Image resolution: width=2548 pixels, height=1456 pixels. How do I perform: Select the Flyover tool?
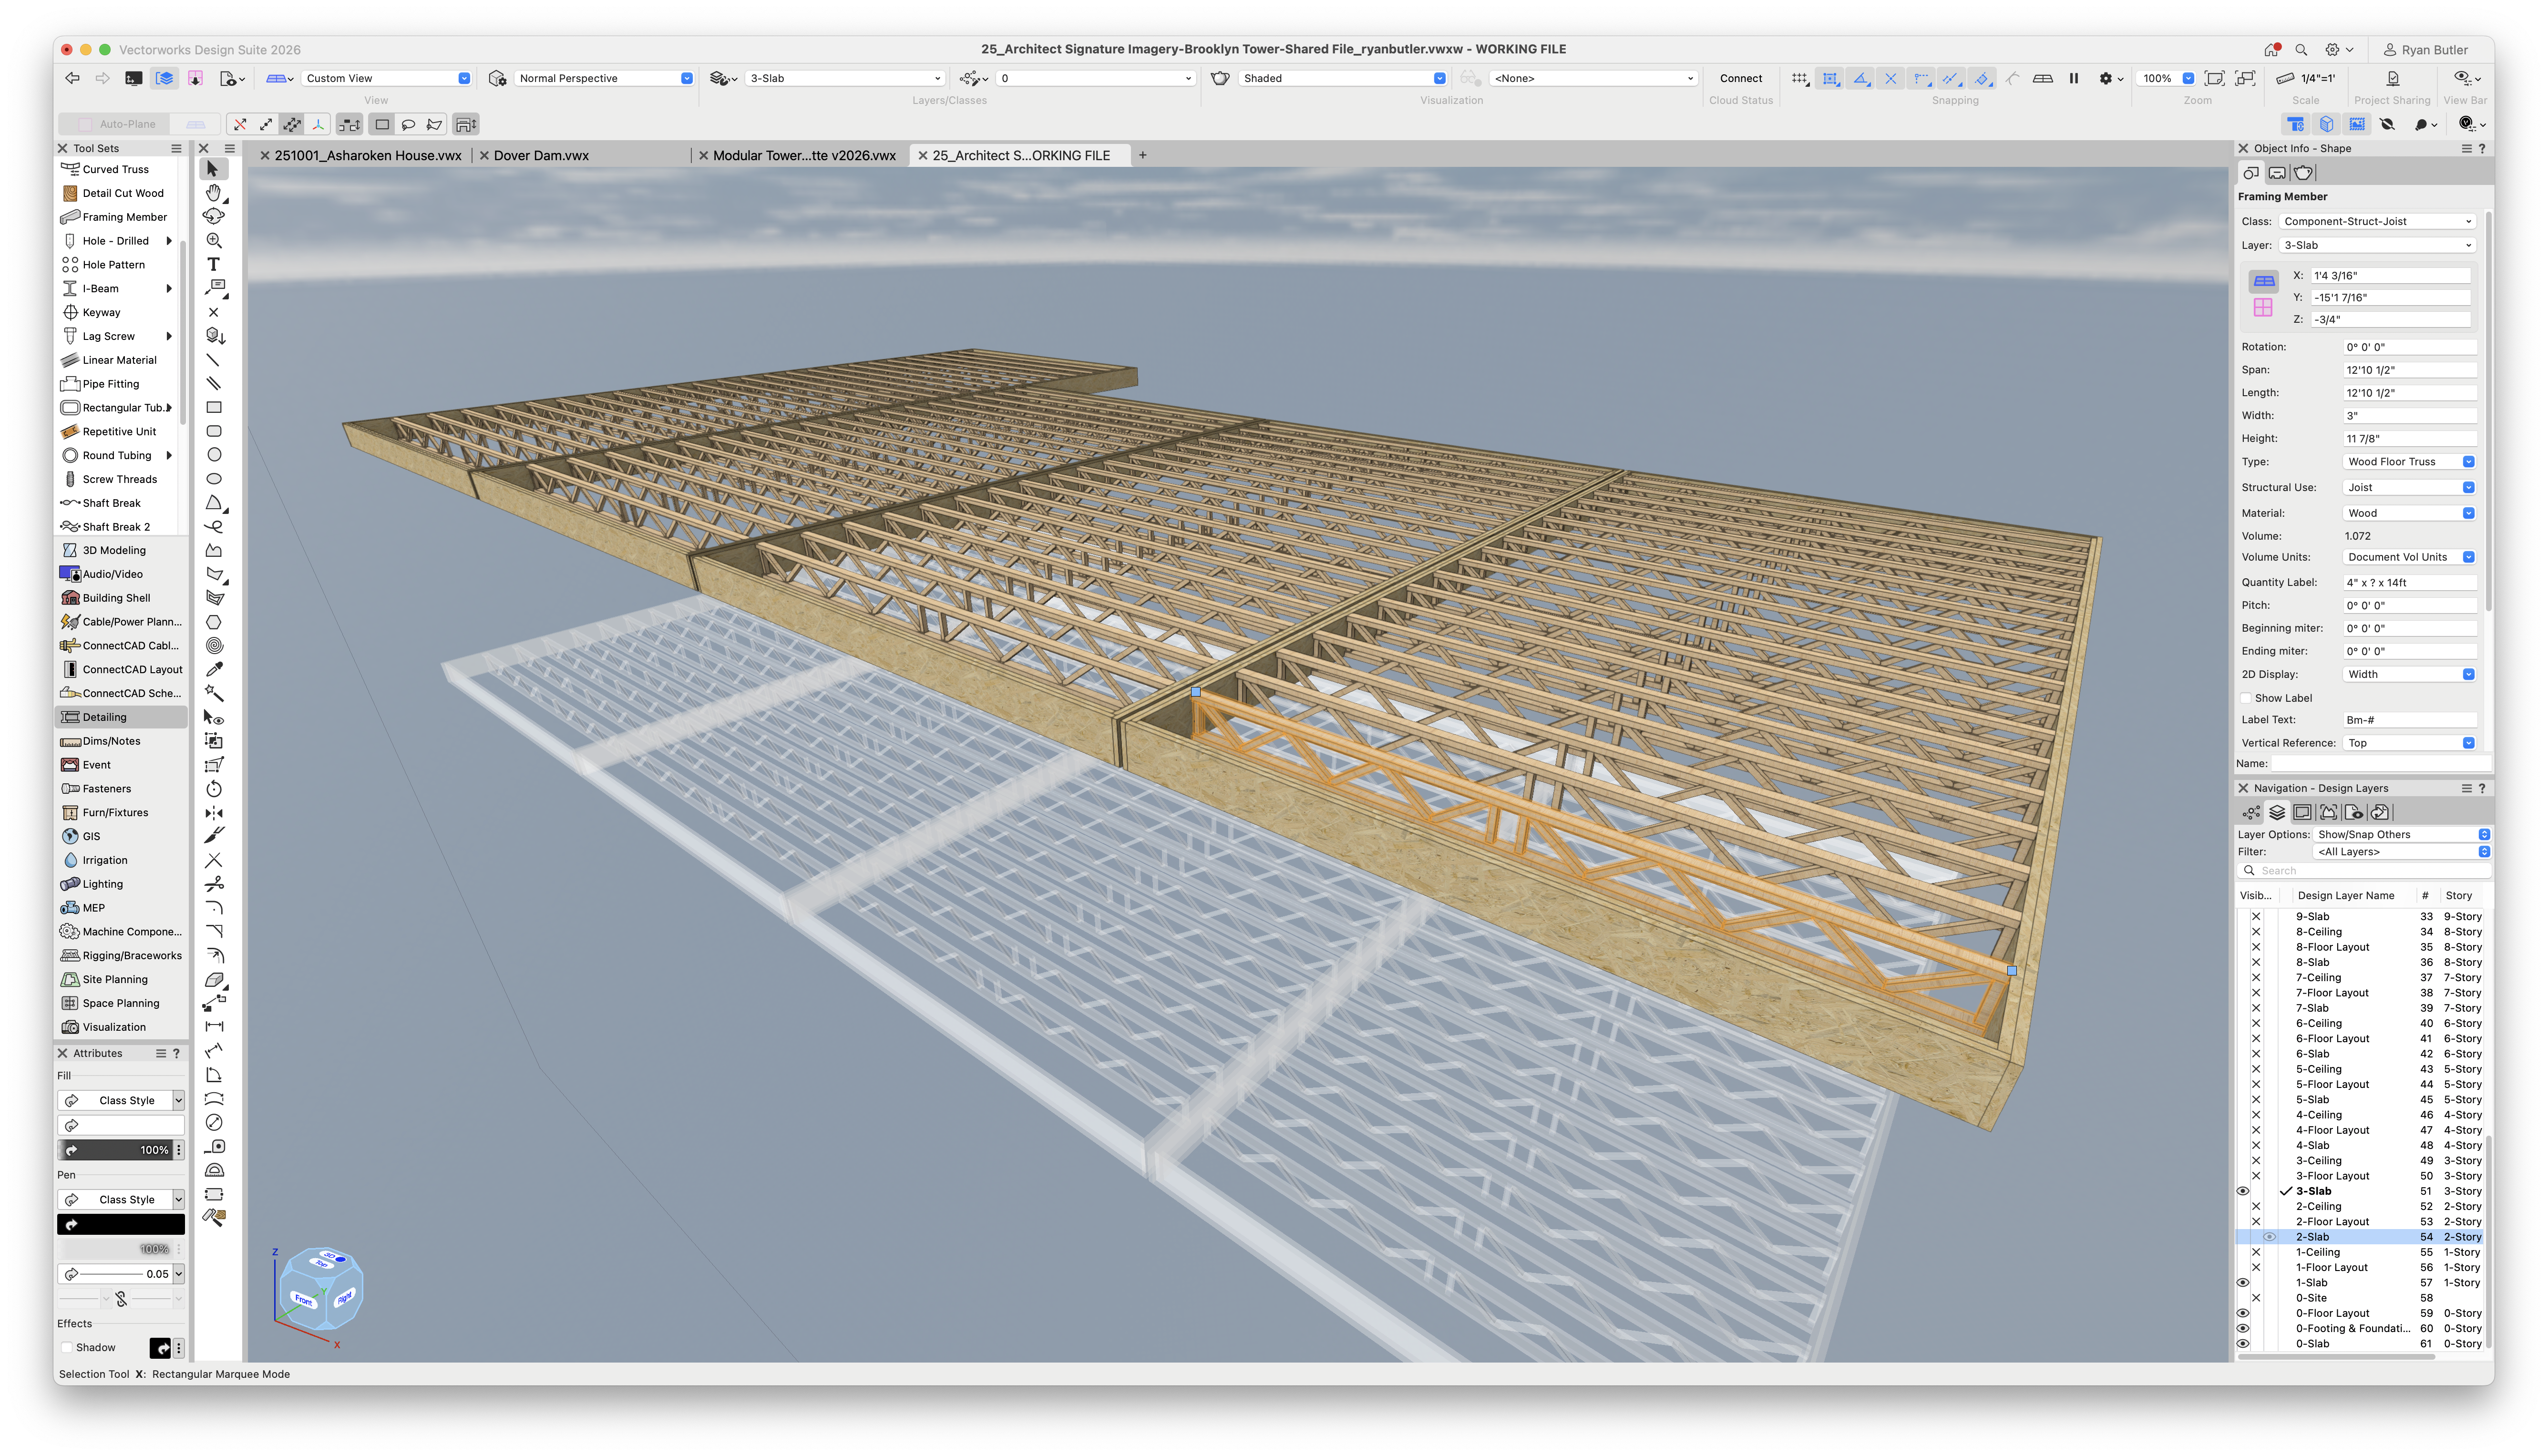click(213, 216)
